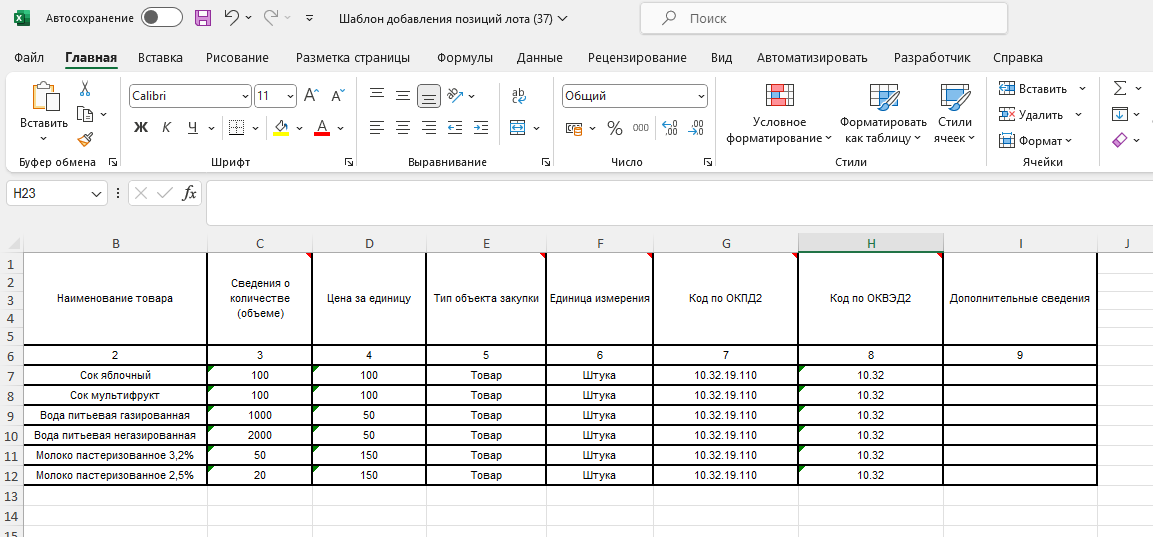Screen dimensions: 1153x537
Task: Open Буфер обмена dialog launcher
Action: pos(113,162)
